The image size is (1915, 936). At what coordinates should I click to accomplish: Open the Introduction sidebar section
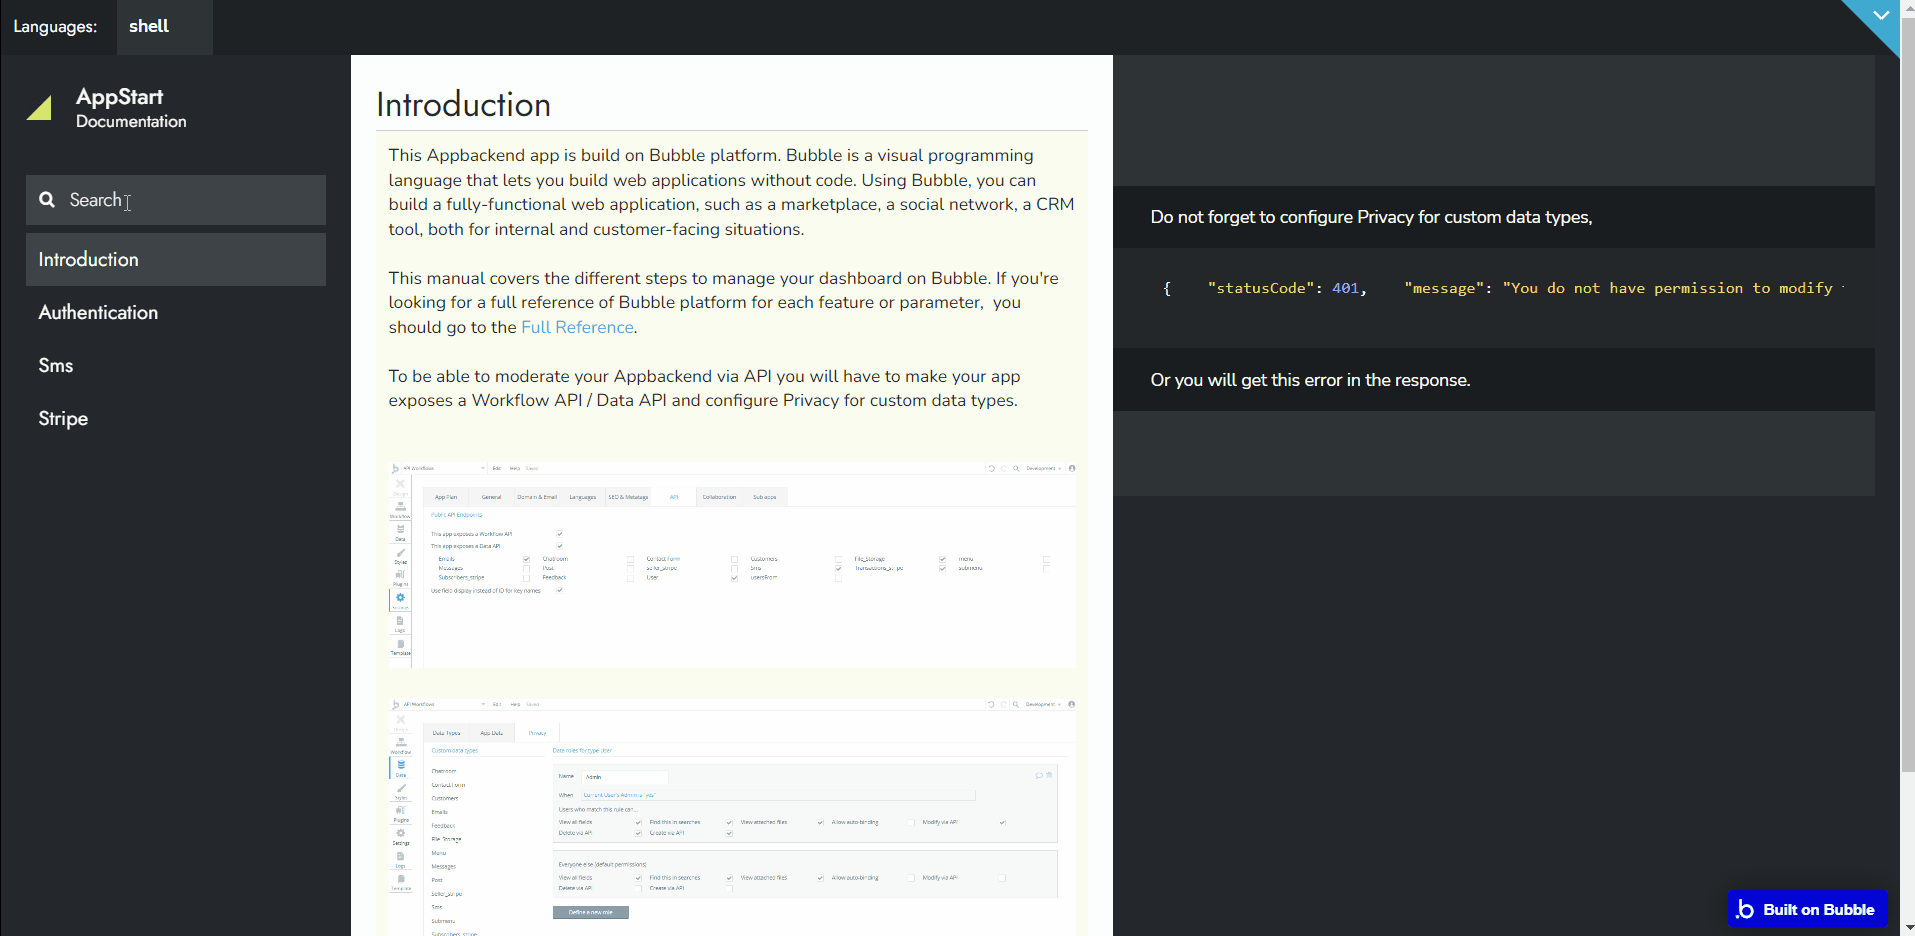(x=176, y=260)
